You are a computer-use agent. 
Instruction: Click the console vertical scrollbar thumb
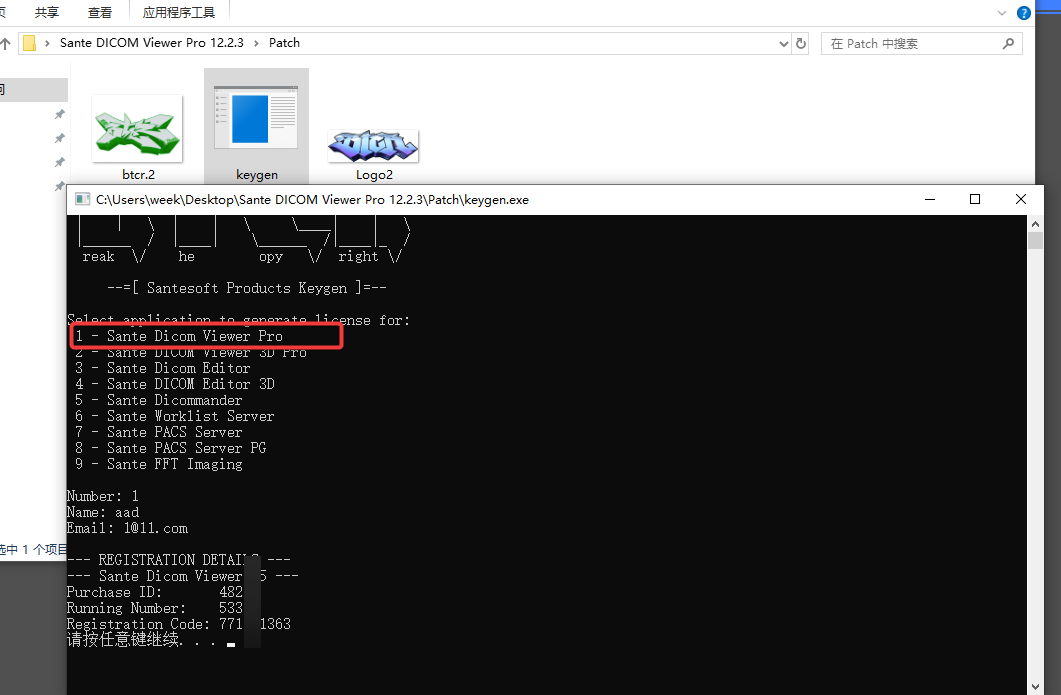click(x=1035, y=240)
